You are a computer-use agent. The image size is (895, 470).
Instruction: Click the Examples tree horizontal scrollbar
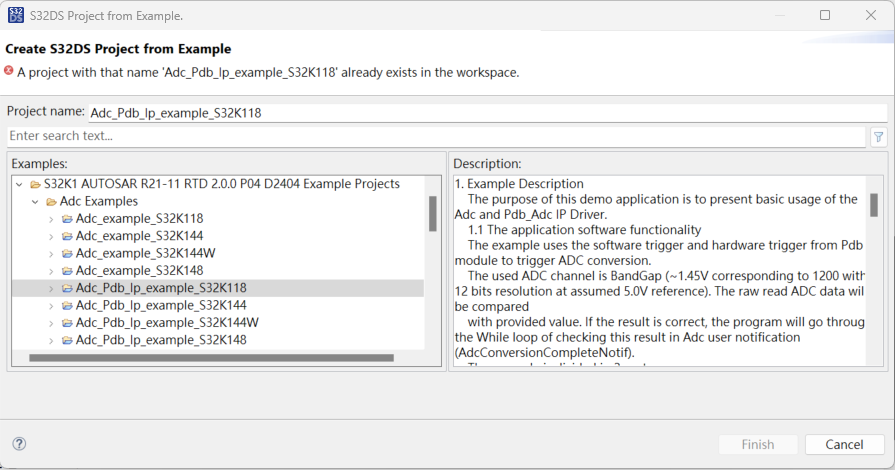pos(211,357)
